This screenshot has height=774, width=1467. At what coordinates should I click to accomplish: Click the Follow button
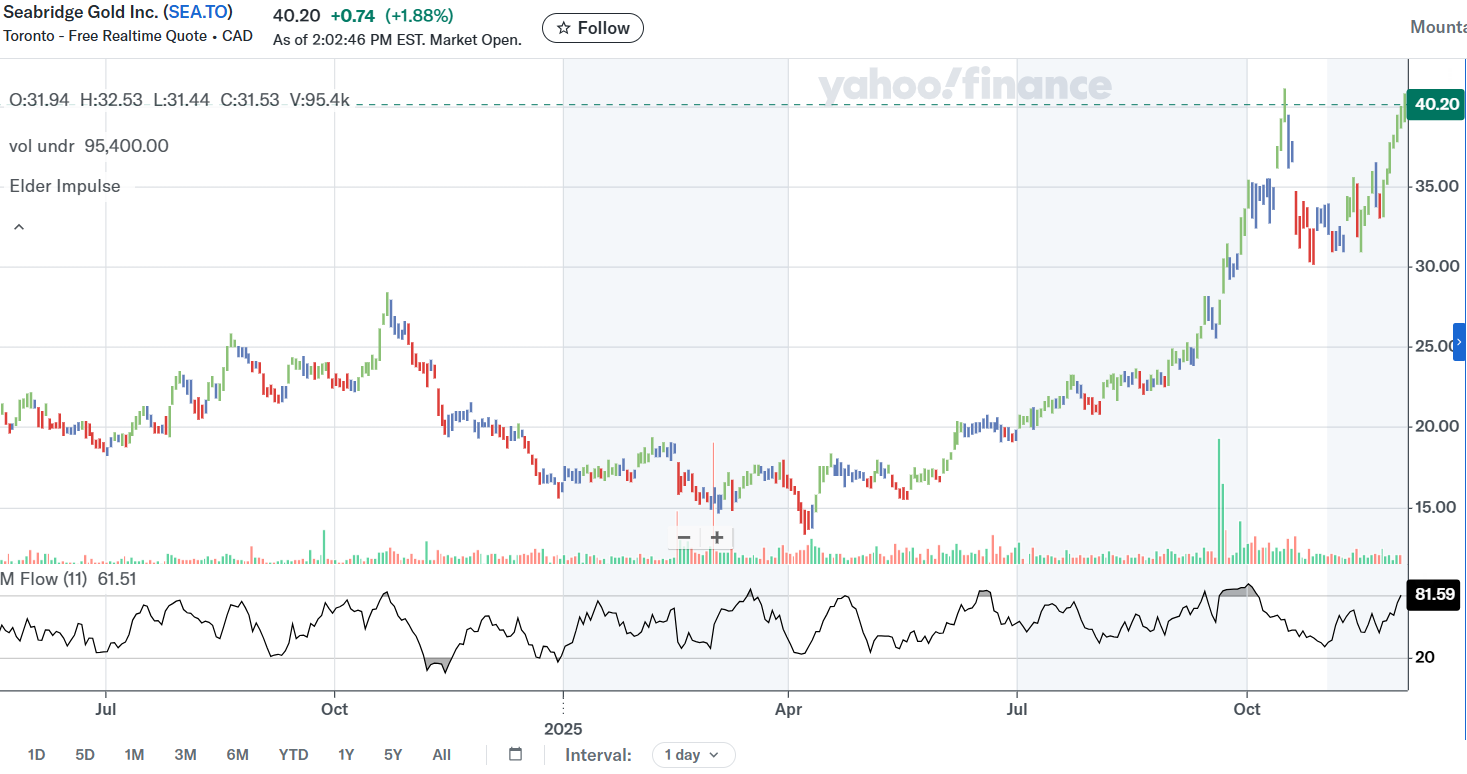pyautogui.click(x=592, y=28)
